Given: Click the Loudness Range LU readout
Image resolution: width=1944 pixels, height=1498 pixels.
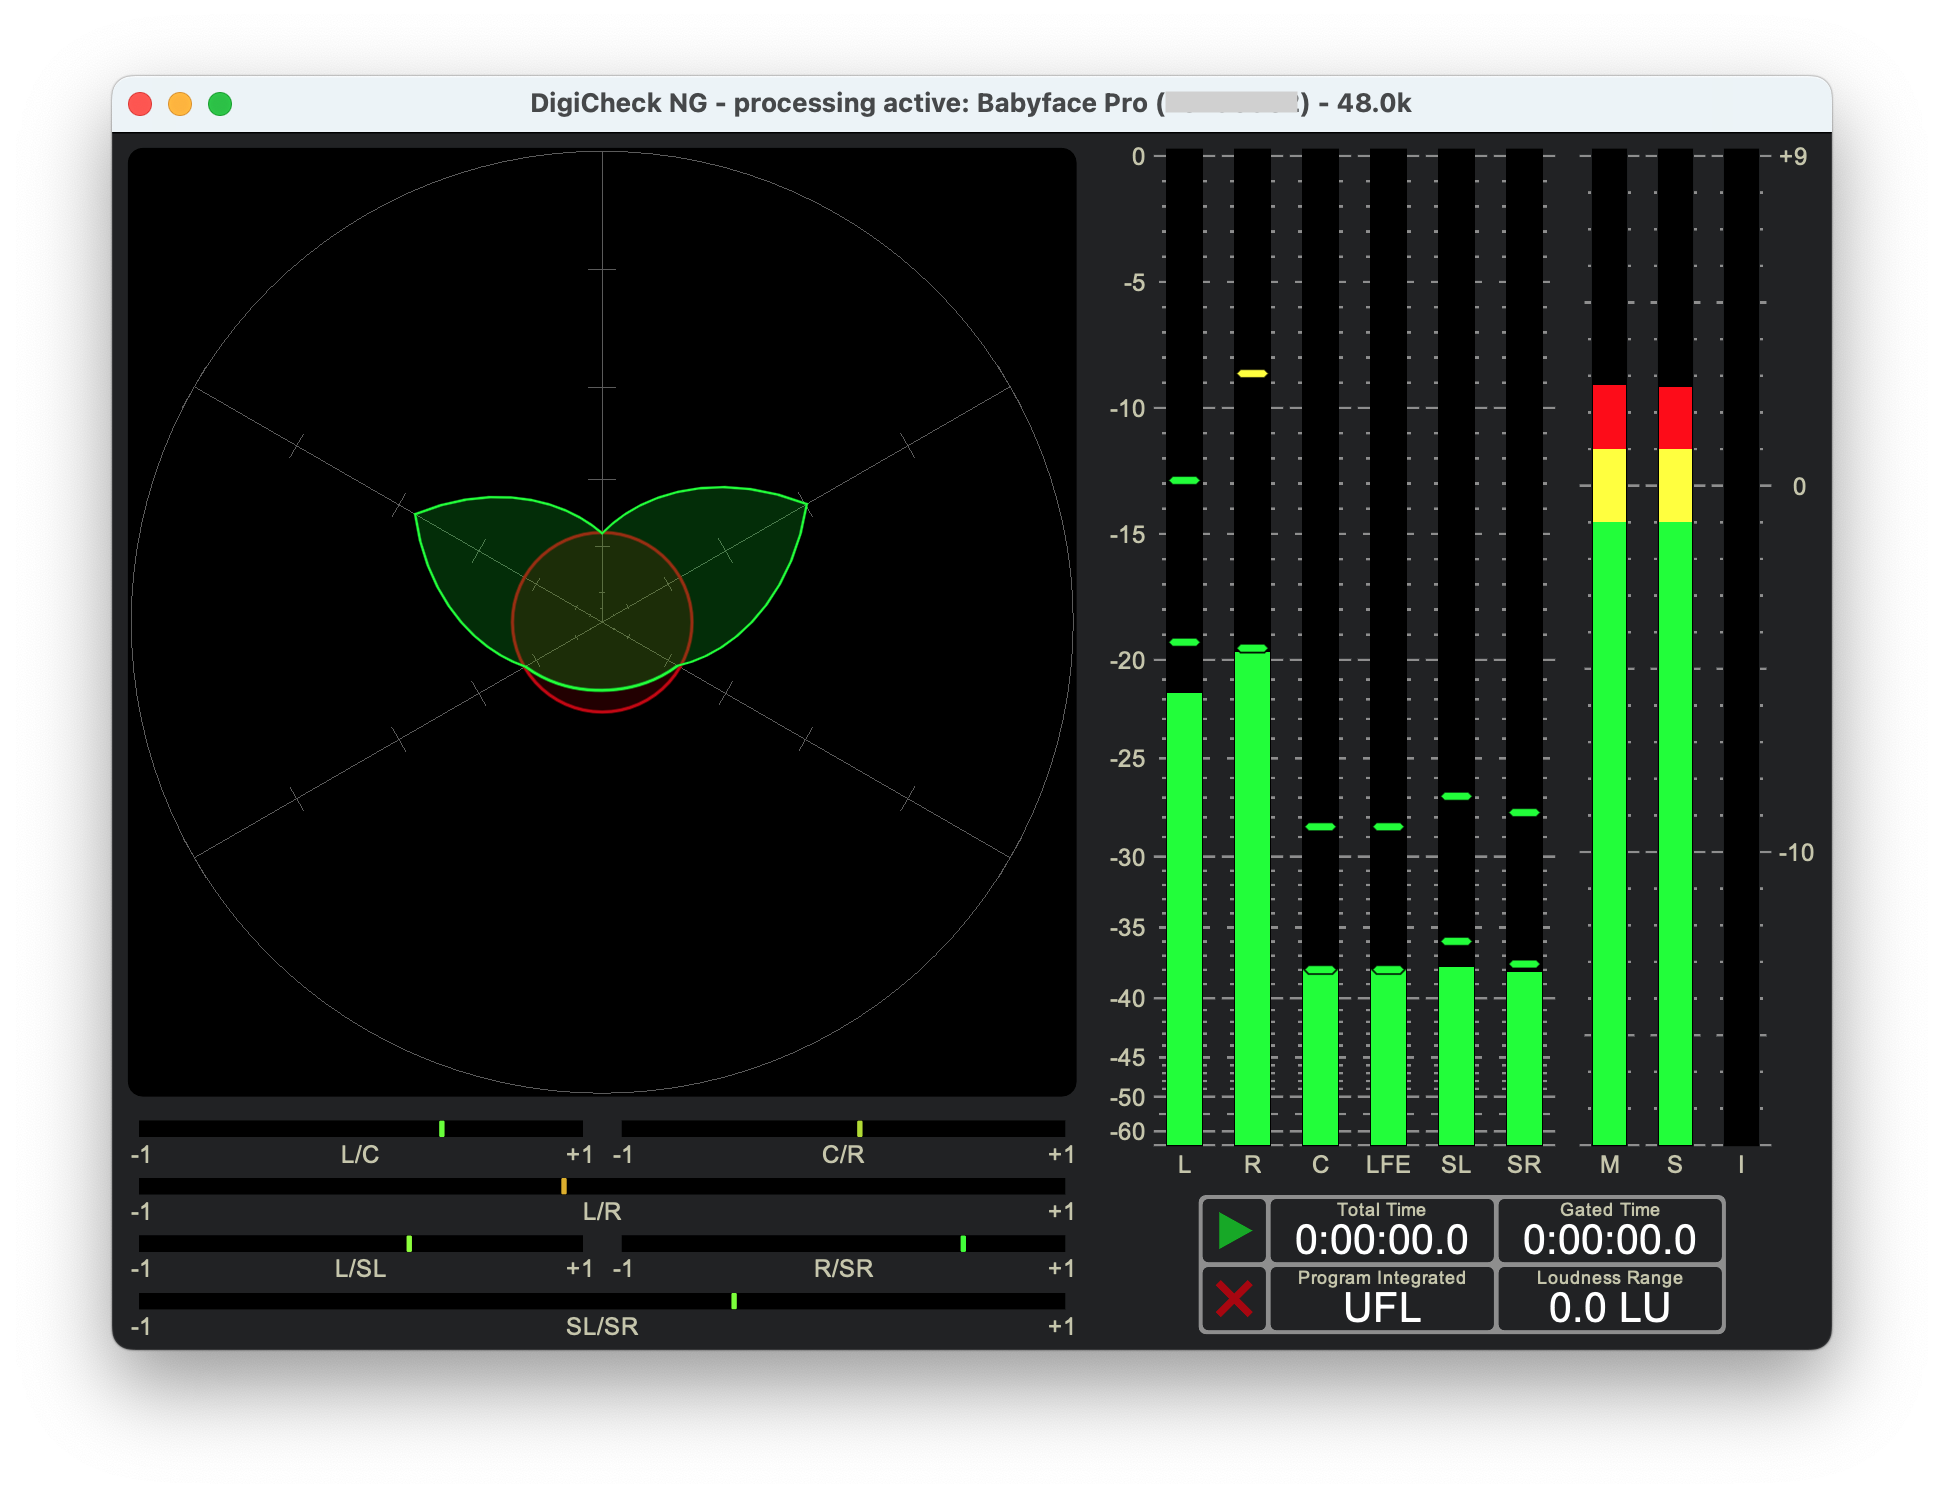Looking at the screenshot, I should (1609, 1299).
